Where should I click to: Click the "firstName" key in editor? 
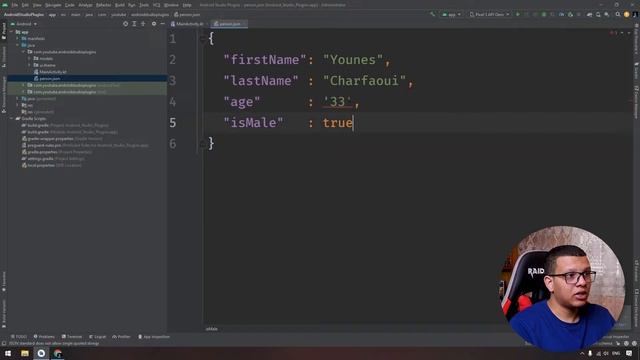click(x=264, y=60)
